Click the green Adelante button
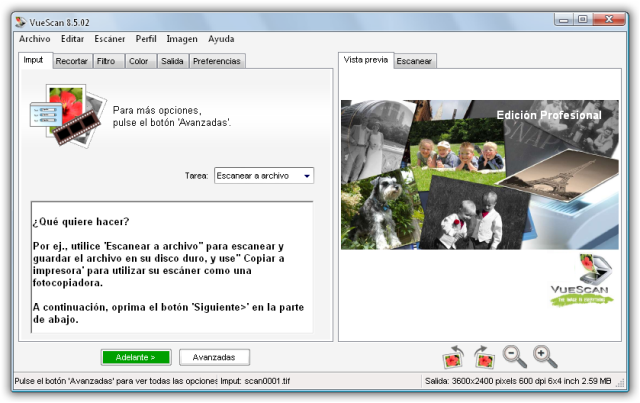 click(136, 357)
